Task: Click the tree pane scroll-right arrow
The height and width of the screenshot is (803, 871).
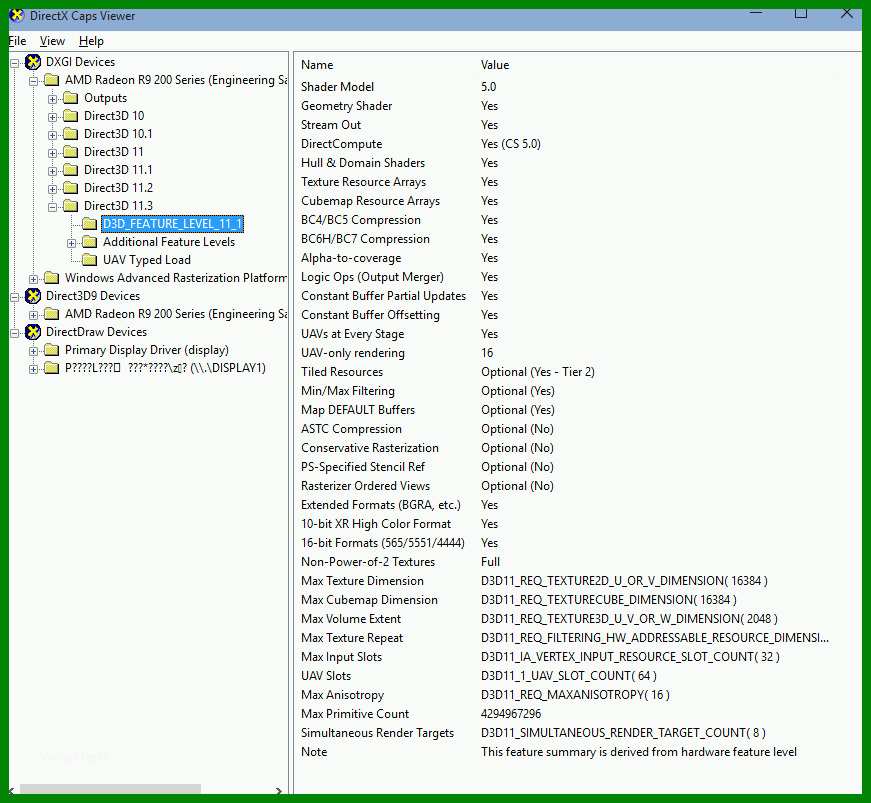Action: [x=279, y=790]
